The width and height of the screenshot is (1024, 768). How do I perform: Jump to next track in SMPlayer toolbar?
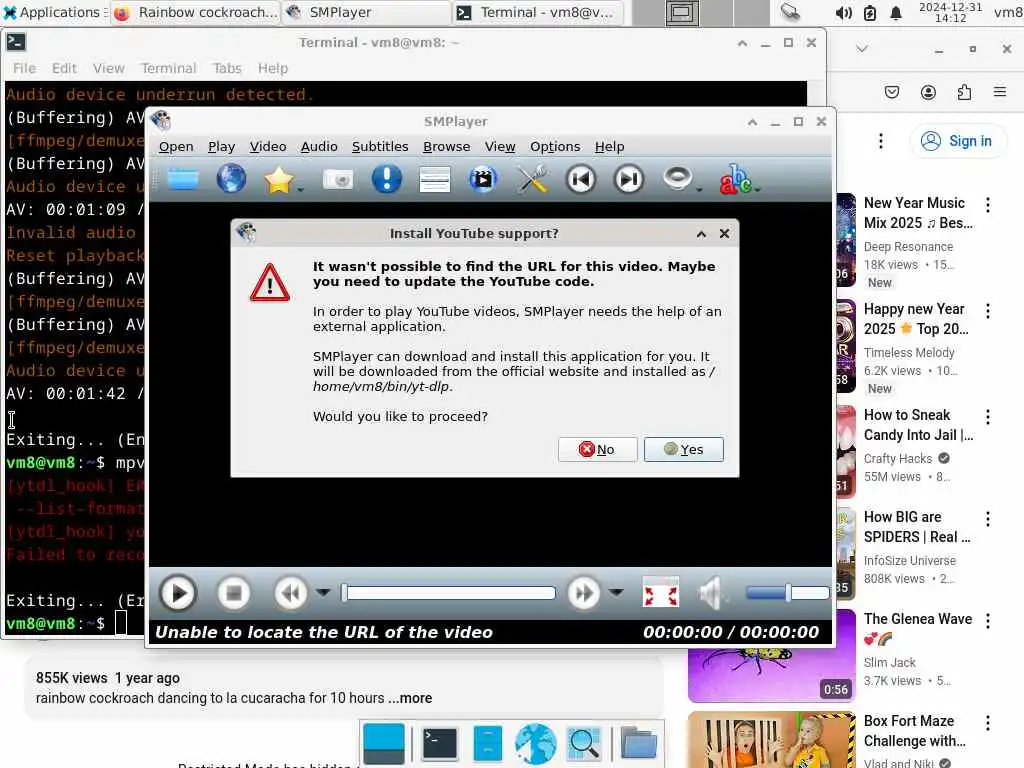pos(629,179)
